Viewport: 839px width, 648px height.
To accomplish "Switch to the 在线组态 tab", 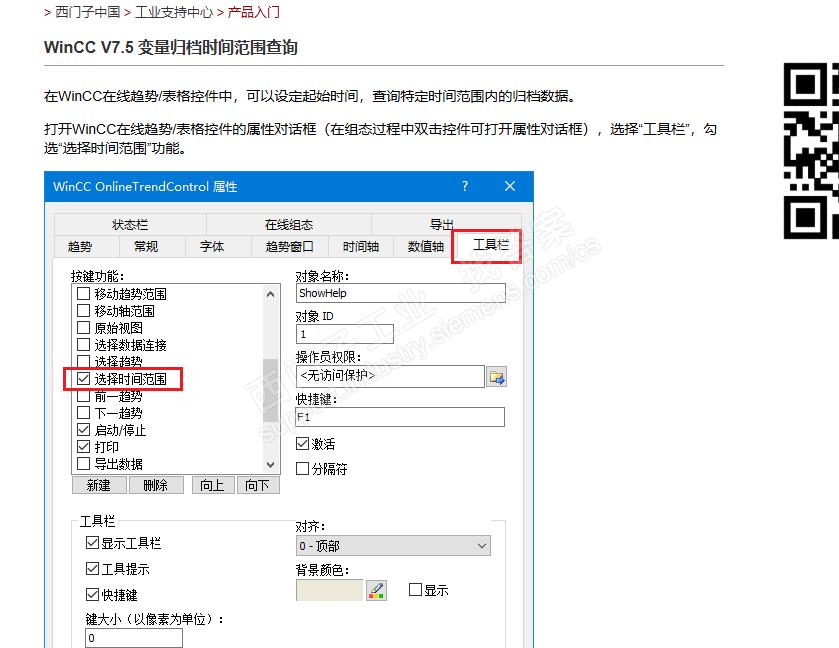I will tap(289, 224).
